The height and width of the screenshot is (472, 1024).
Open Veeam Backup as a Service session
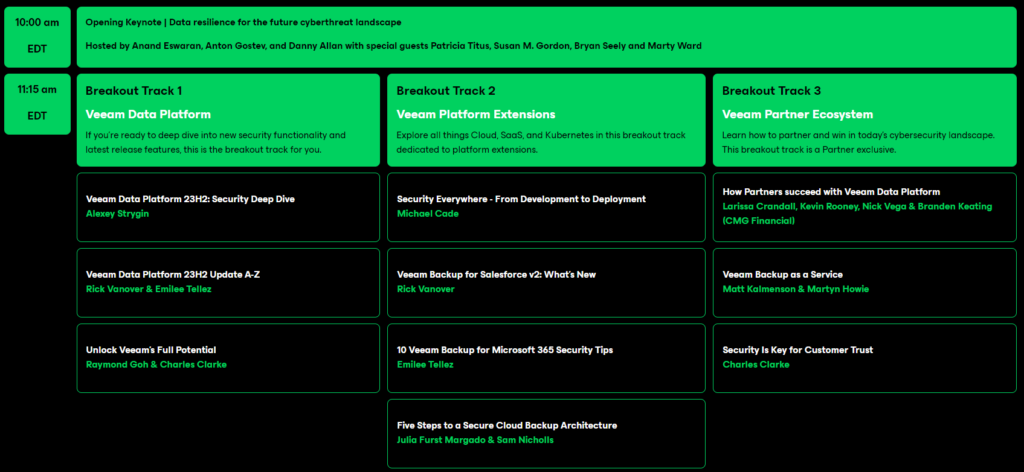[865, 283]
